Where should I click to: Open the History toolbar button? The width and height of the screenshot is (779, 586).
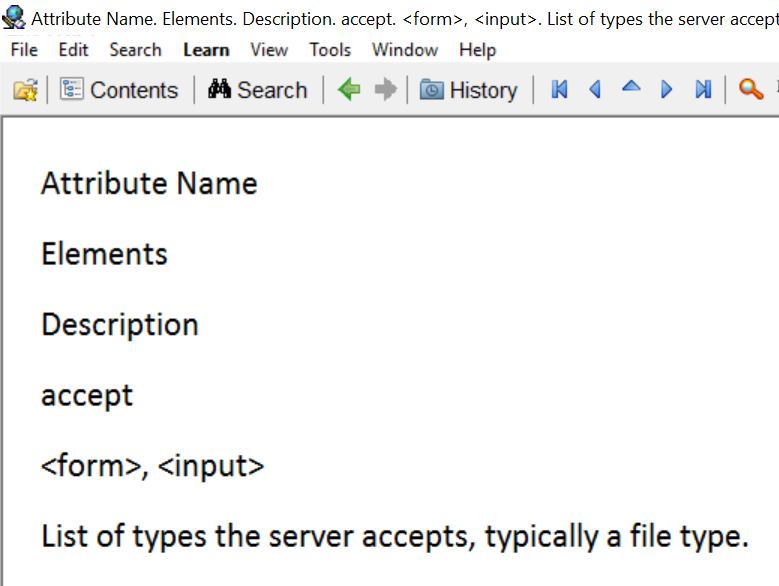468,90
